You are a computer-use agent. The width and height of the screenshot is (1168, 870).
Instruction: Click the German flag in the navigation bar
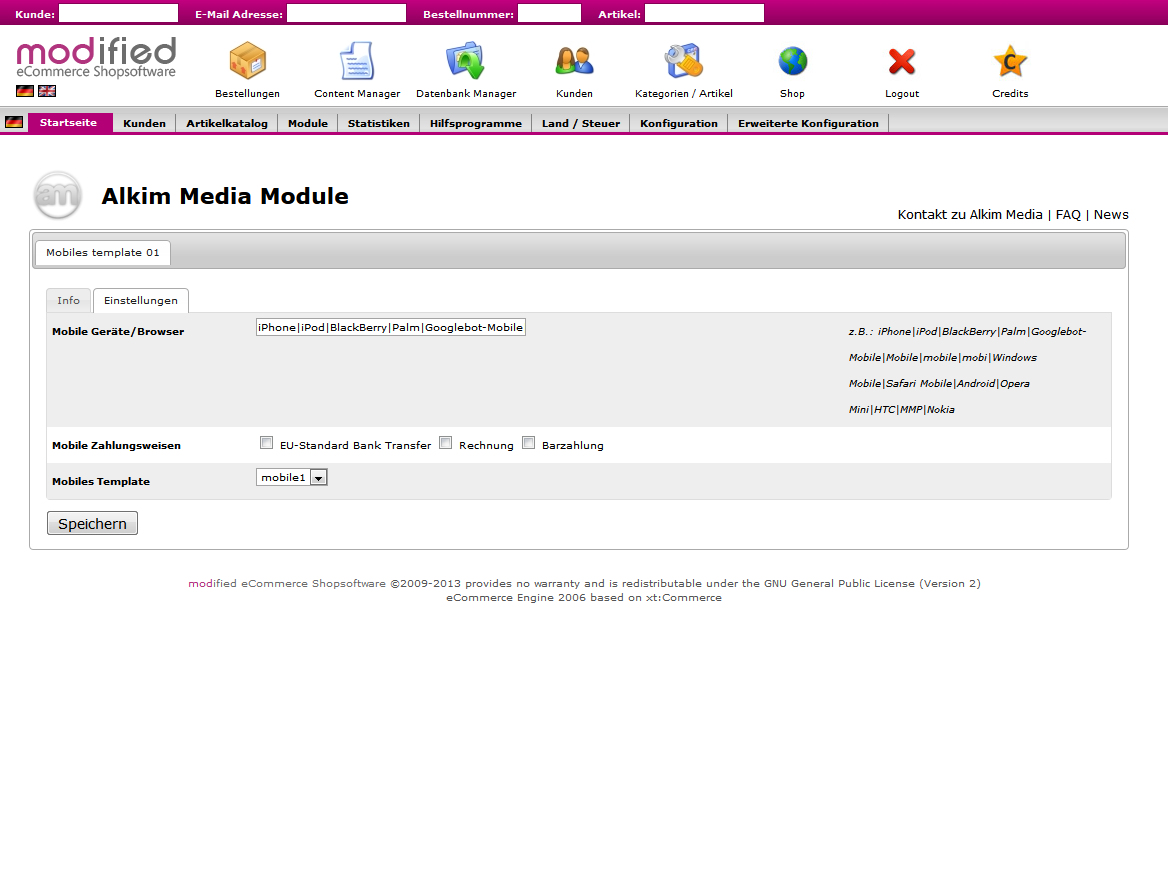pos(14,122)
